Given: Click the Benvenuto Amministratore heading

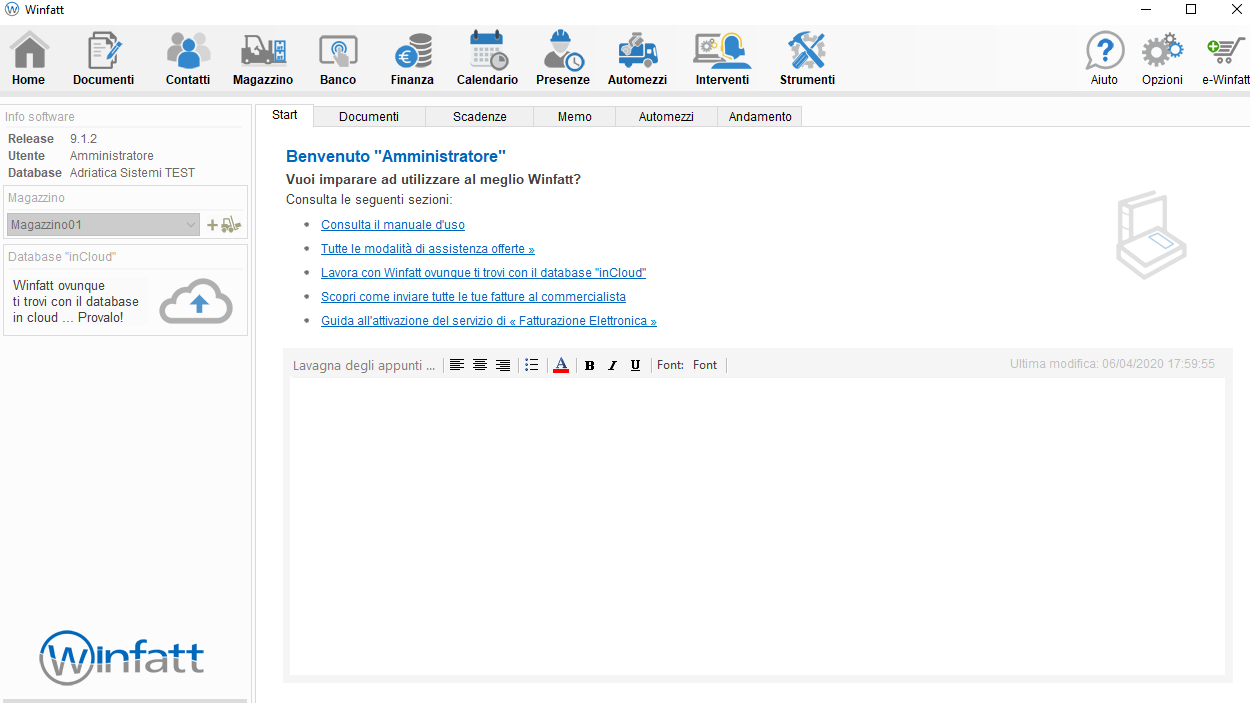Looking at the screenshot, I should coord(396,156).
